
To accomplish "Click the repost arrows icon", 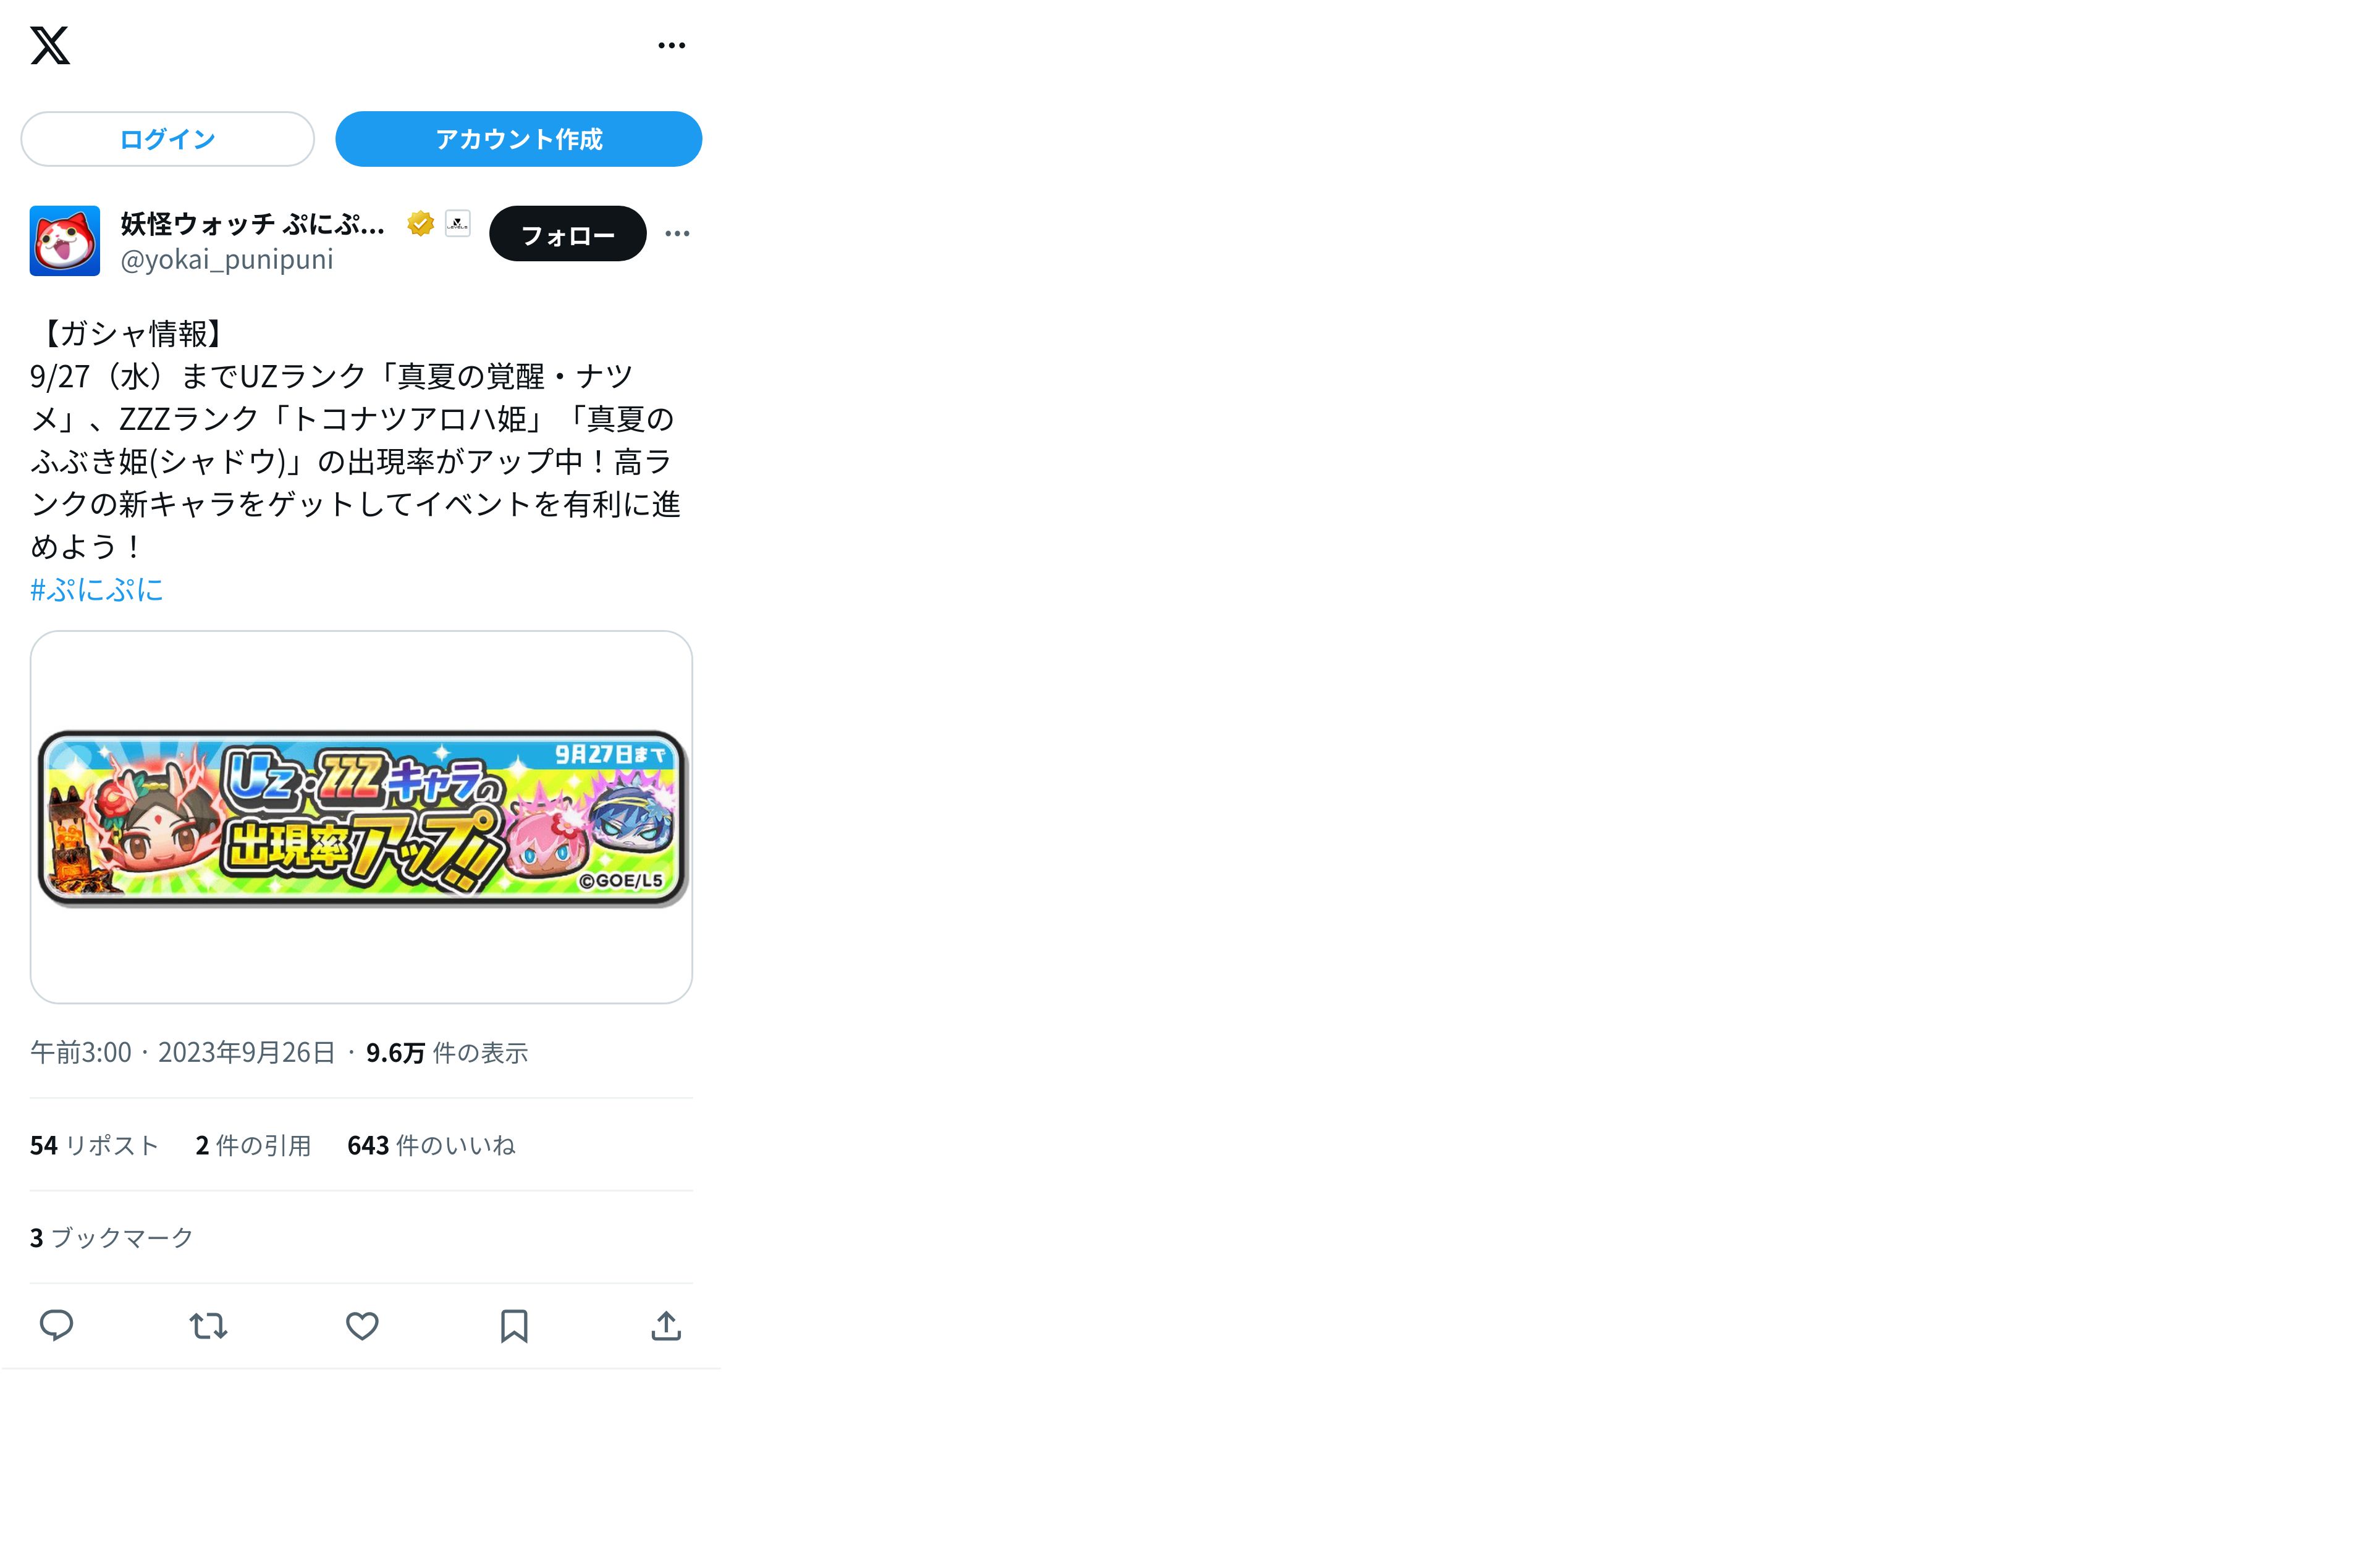I will [x=208, y=1326].
